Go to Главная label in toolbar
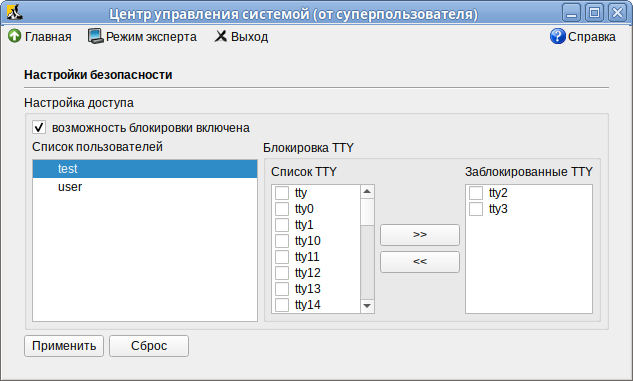633x381 pixels. click(48, 37)
